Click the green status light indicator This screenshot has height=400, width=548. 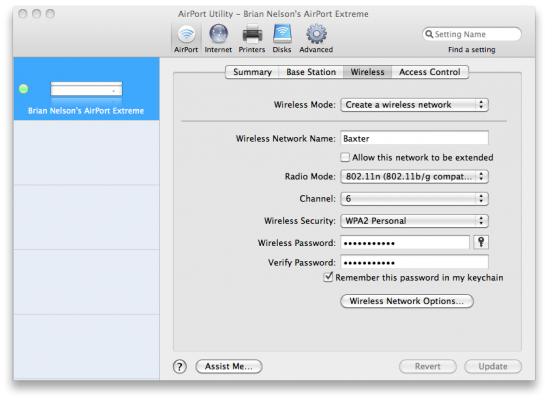click(x=23, y=89)
